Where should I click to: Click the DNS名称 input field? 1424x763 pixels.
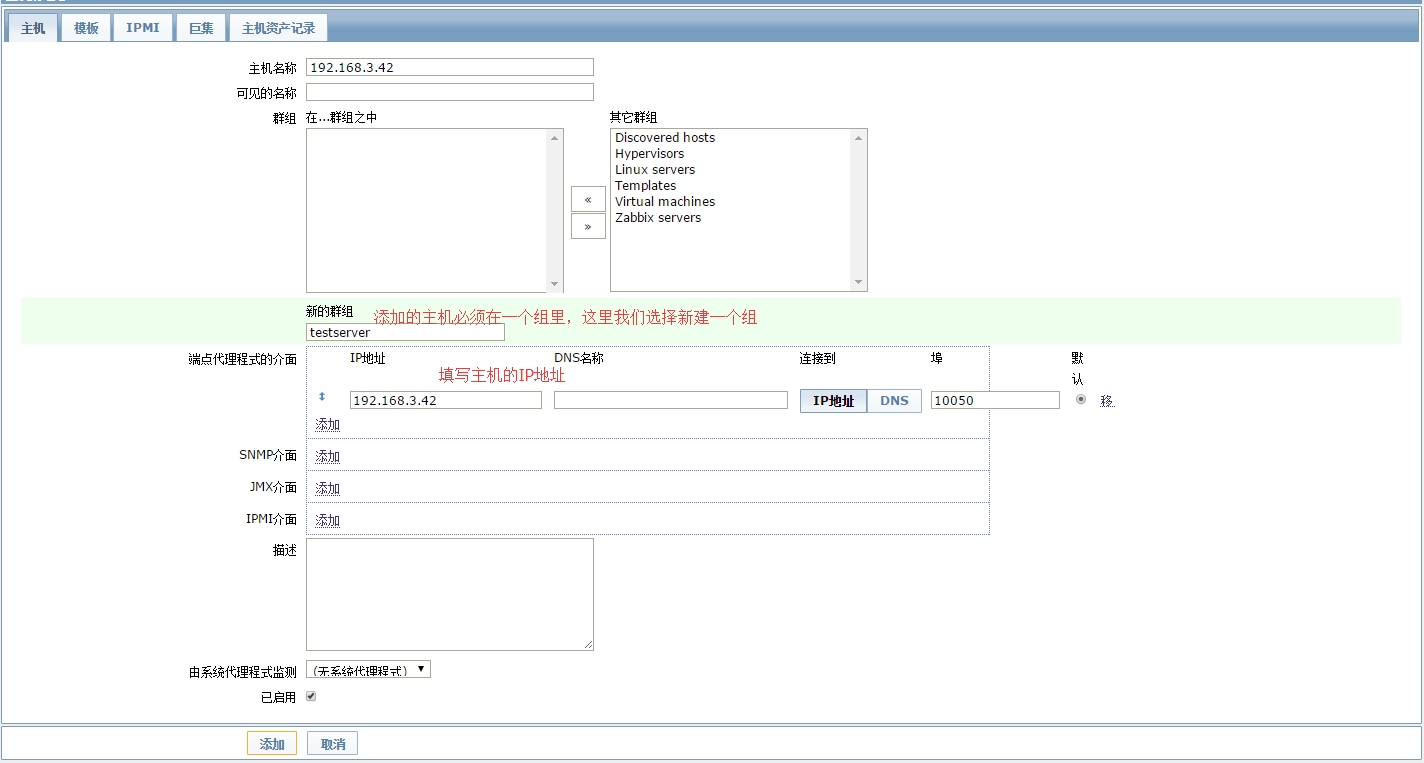coord(671,400)
